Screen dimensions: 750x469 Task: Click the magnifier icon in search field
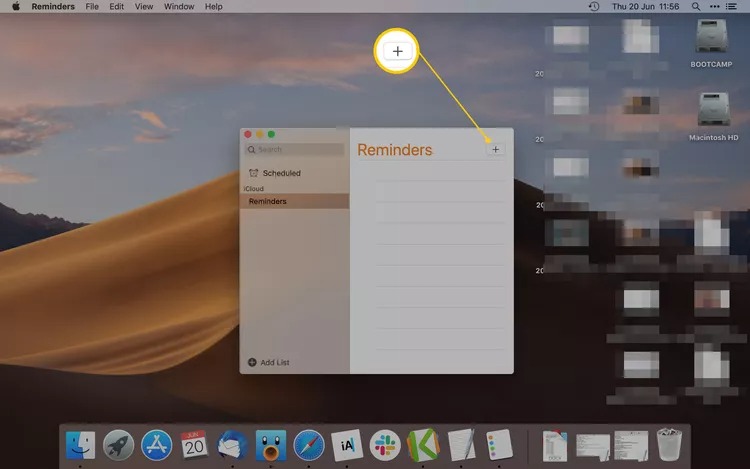point(252,150)
